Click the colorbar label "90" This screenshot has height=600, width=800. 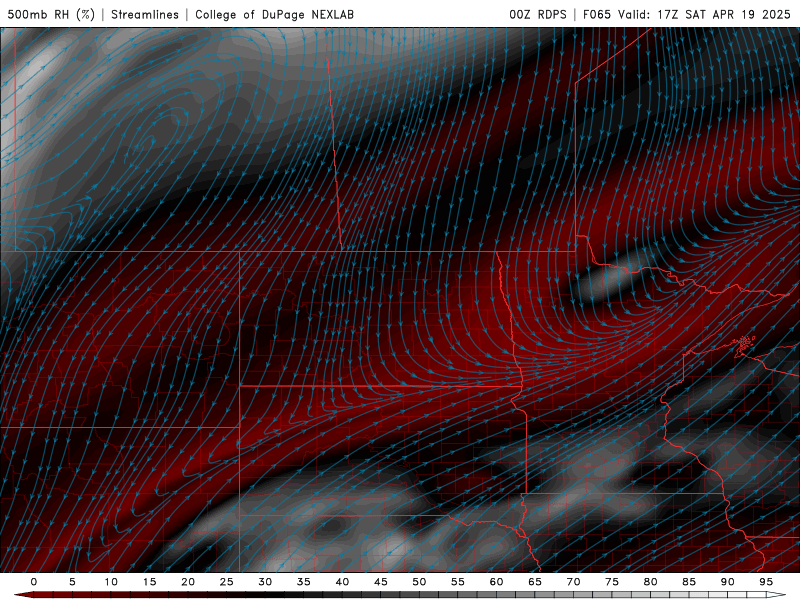tap(727, 582)
